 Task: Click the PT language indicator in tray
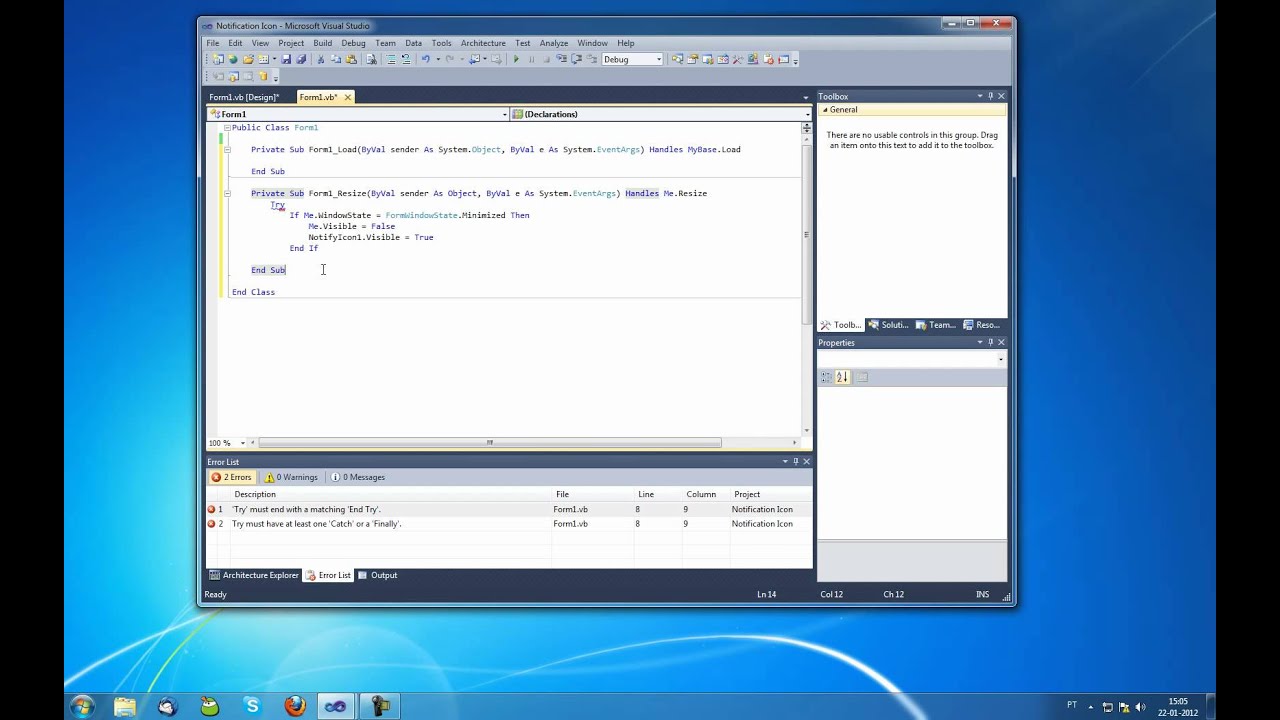click(1072, 705)
